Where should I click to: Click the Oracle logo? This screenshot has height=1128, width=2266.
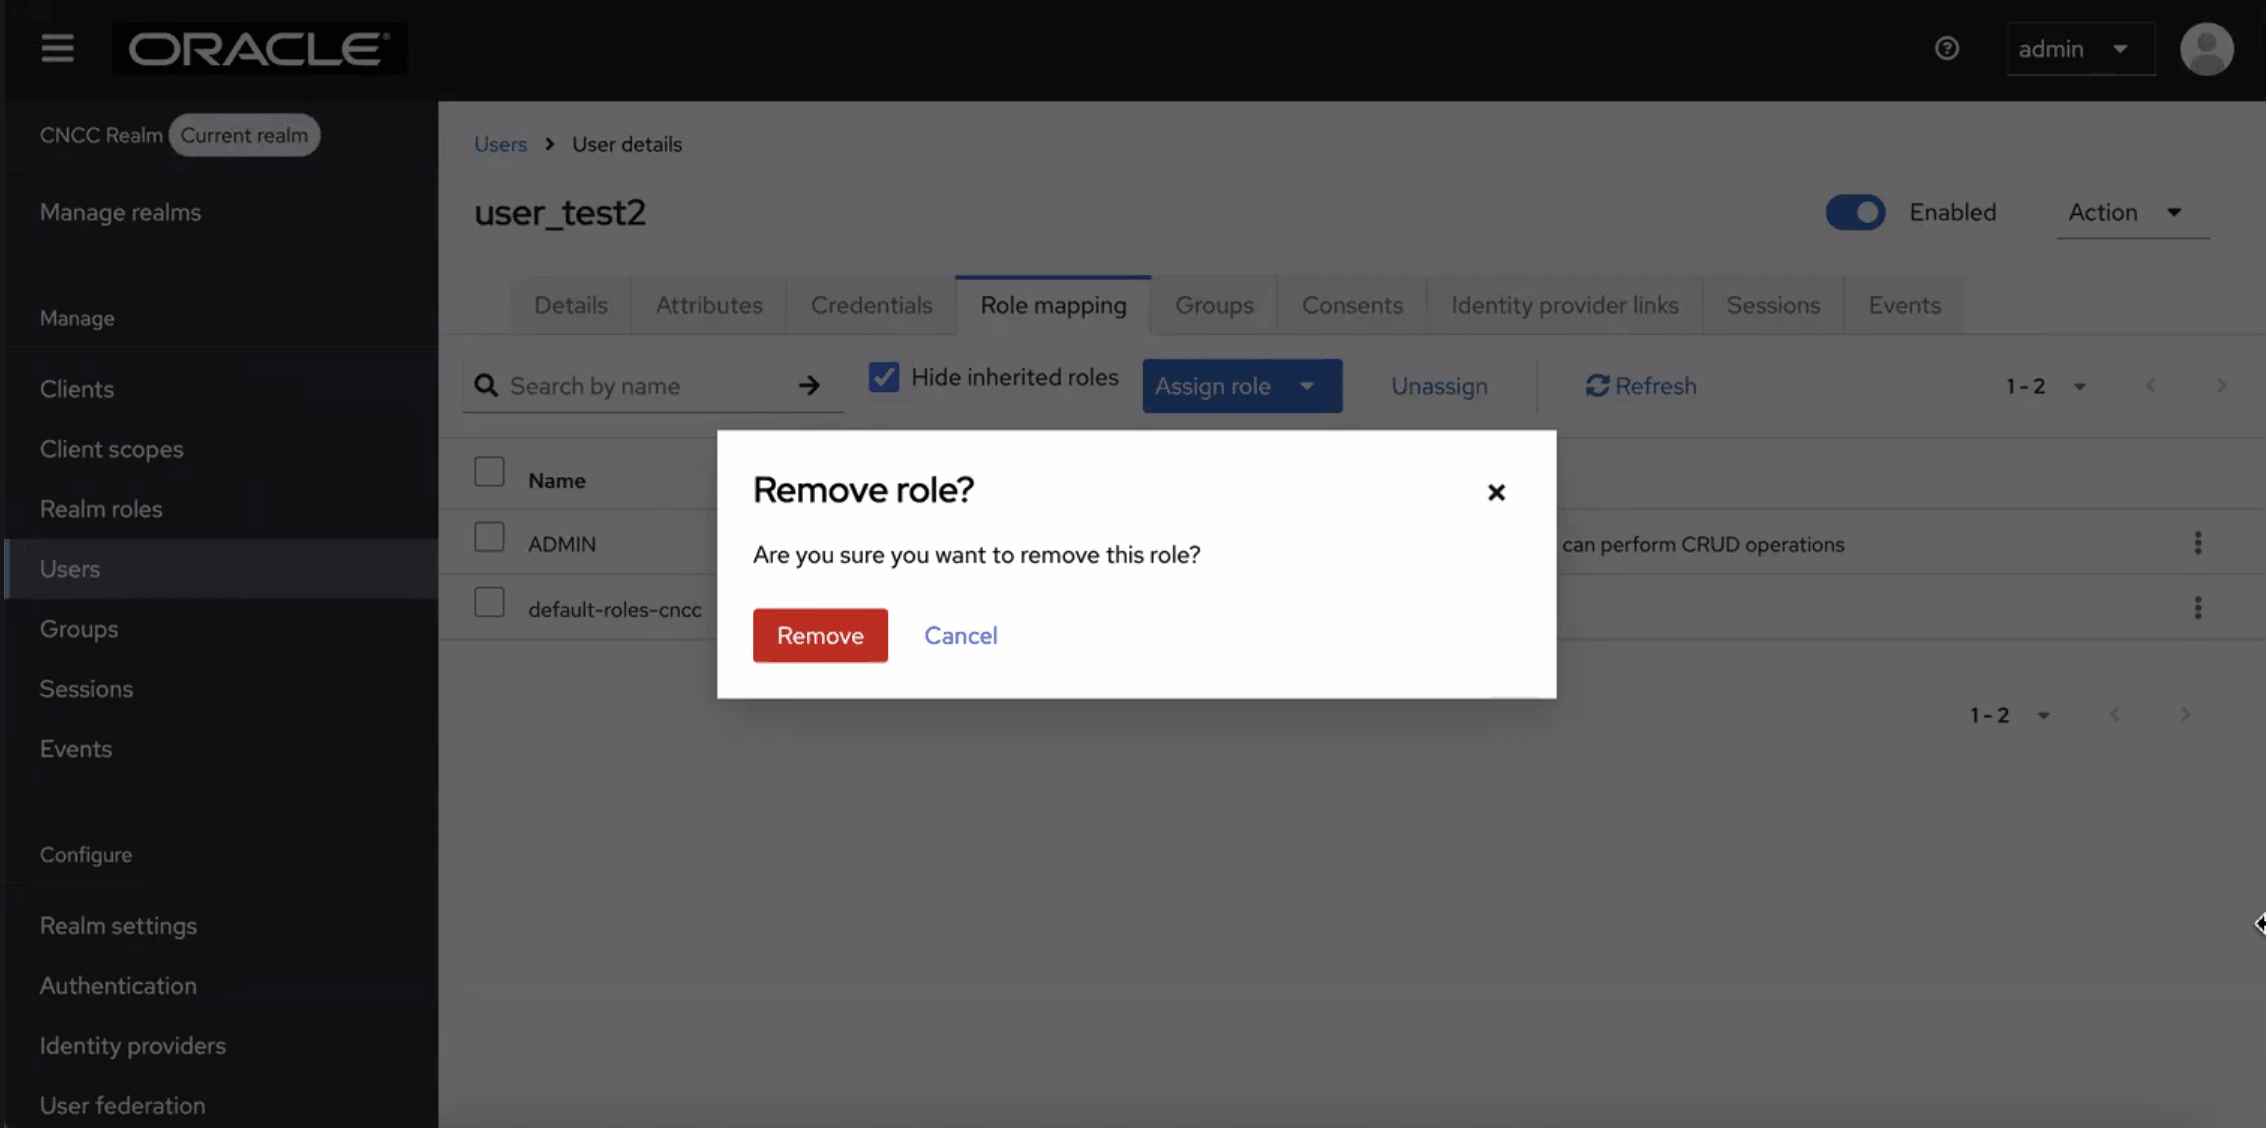point(259,48)
